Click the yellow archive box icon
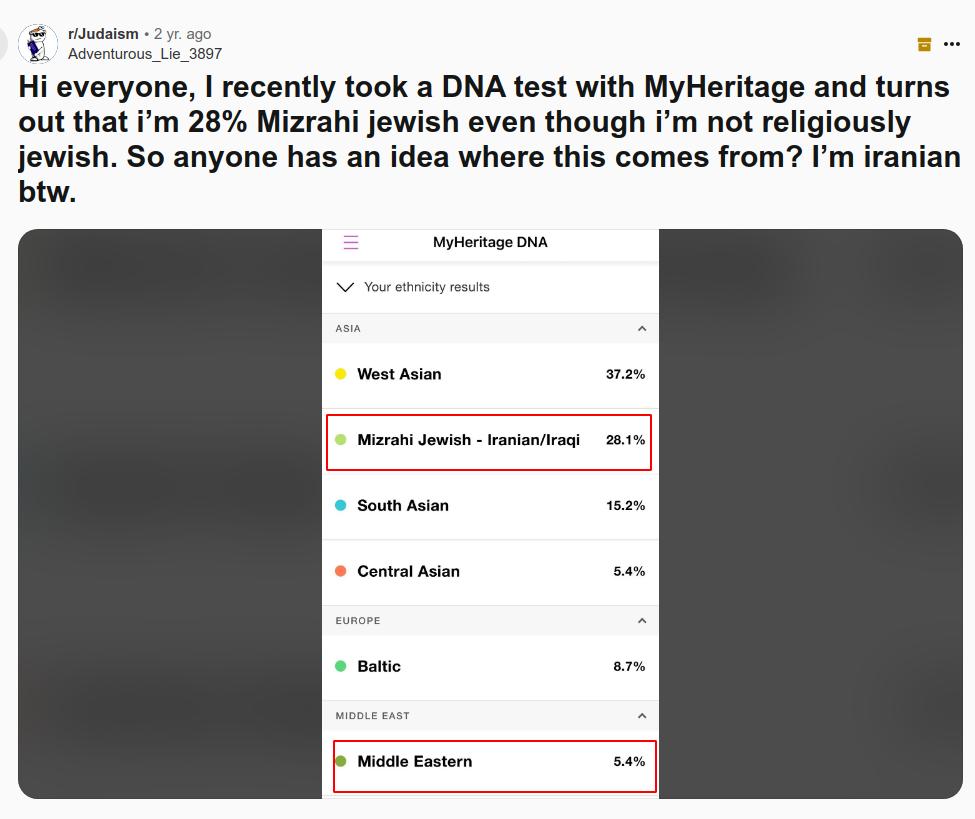The image size is (975, 819). pyautogui.click(x=924, y=44)
